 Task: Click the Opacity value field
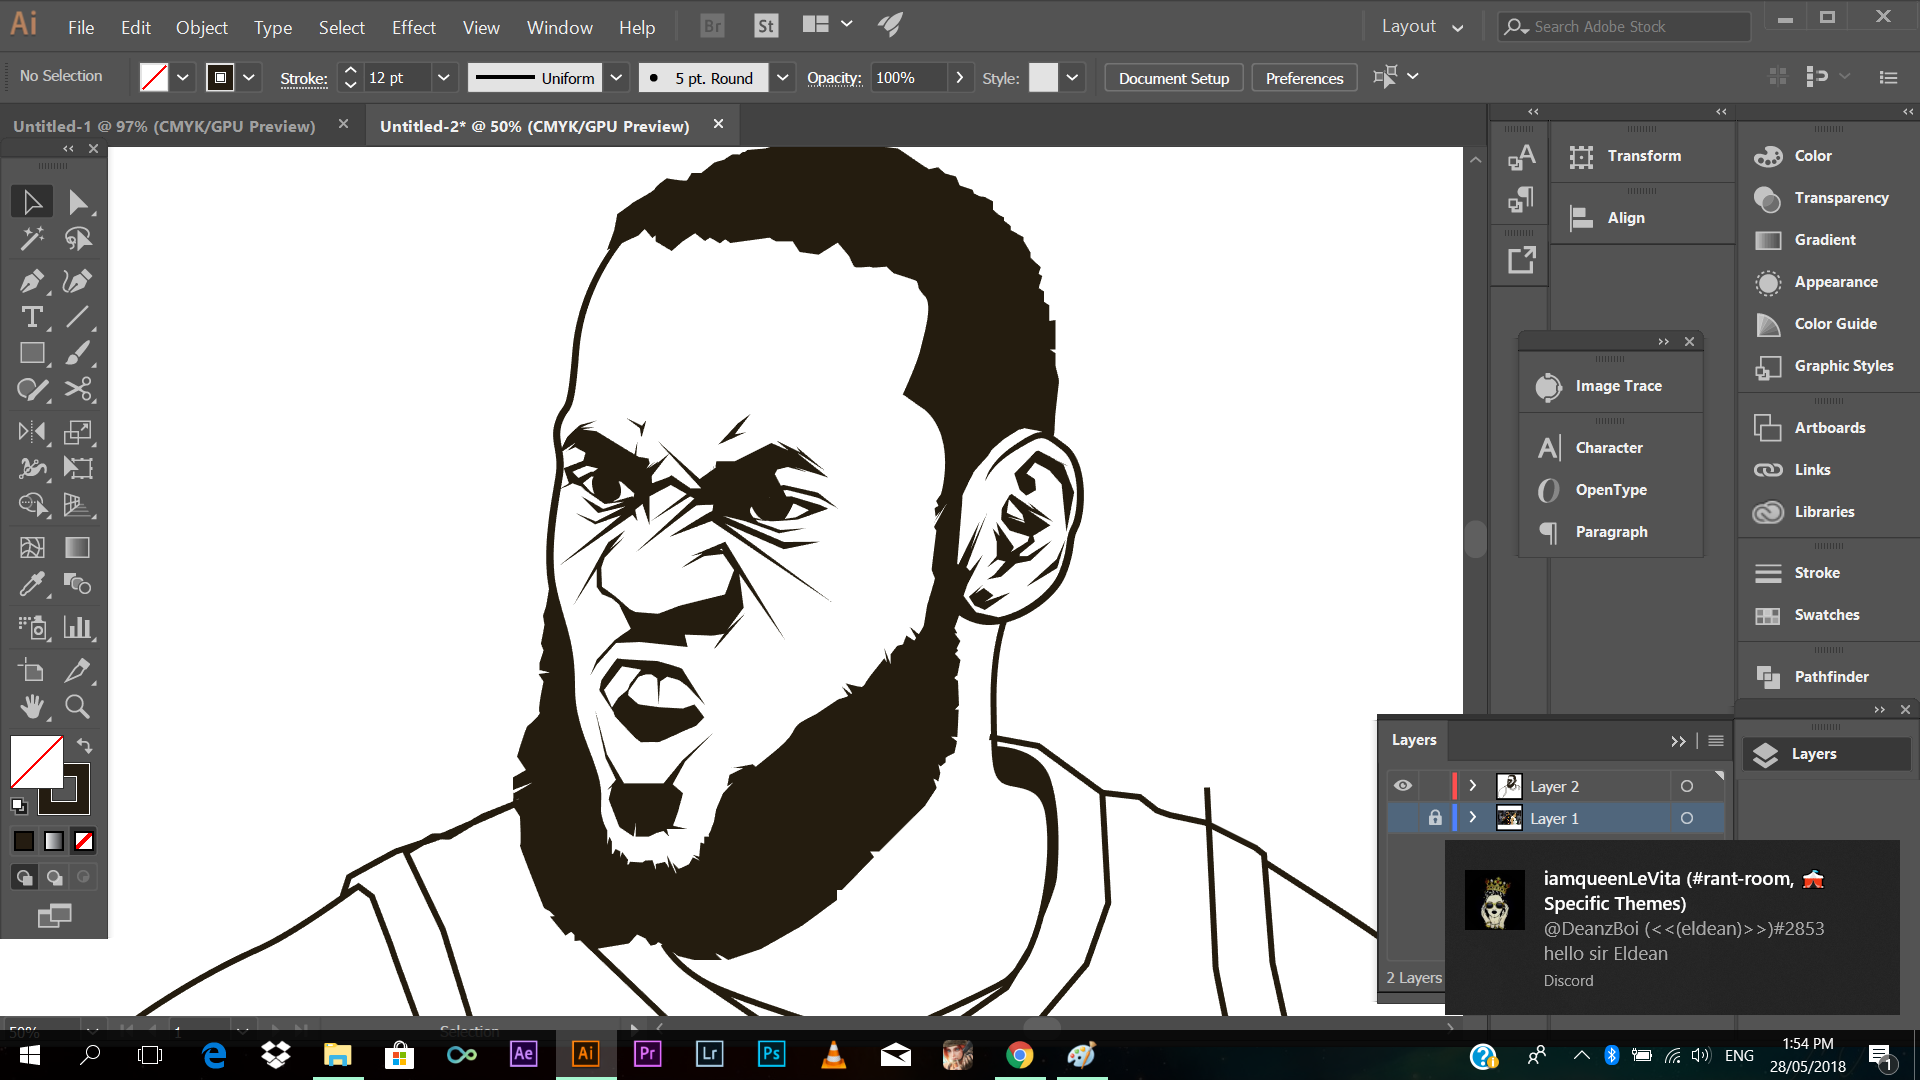[907, 78]
